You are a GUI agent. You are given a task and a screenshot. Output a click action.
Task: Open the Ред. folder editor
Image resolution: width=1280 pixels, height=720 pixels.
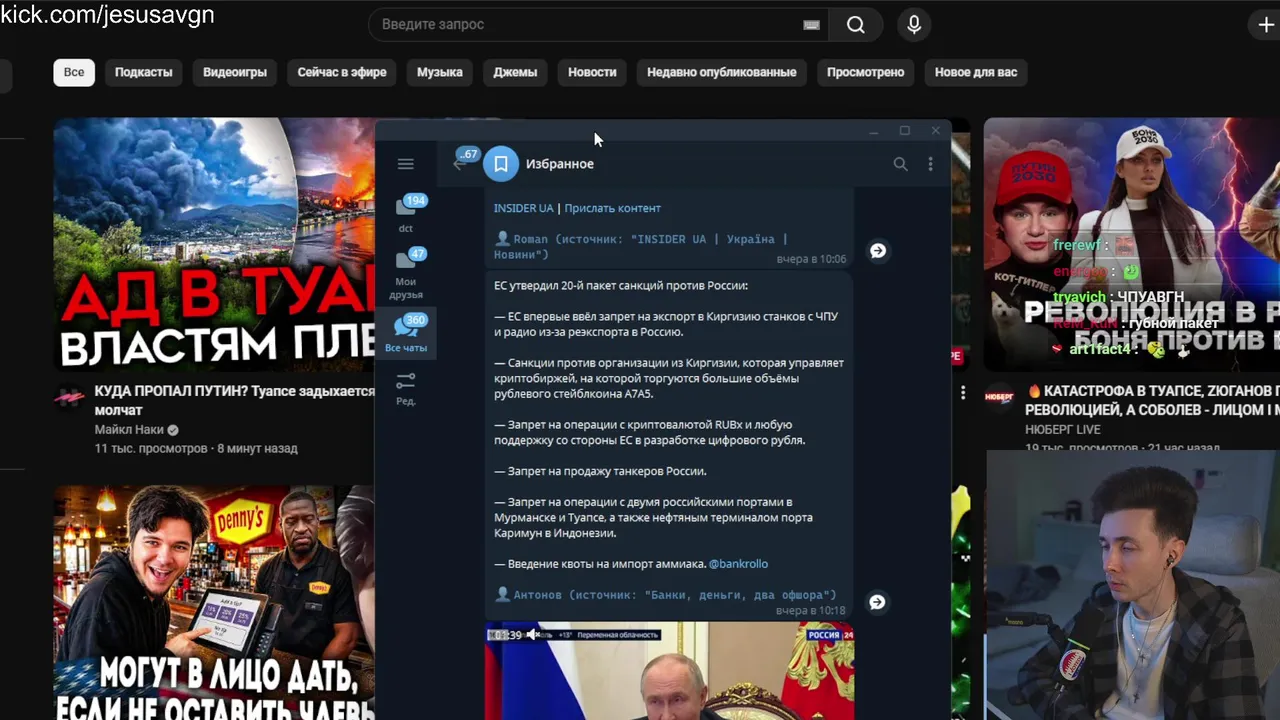pyautogui.click(x=406, y=388)
